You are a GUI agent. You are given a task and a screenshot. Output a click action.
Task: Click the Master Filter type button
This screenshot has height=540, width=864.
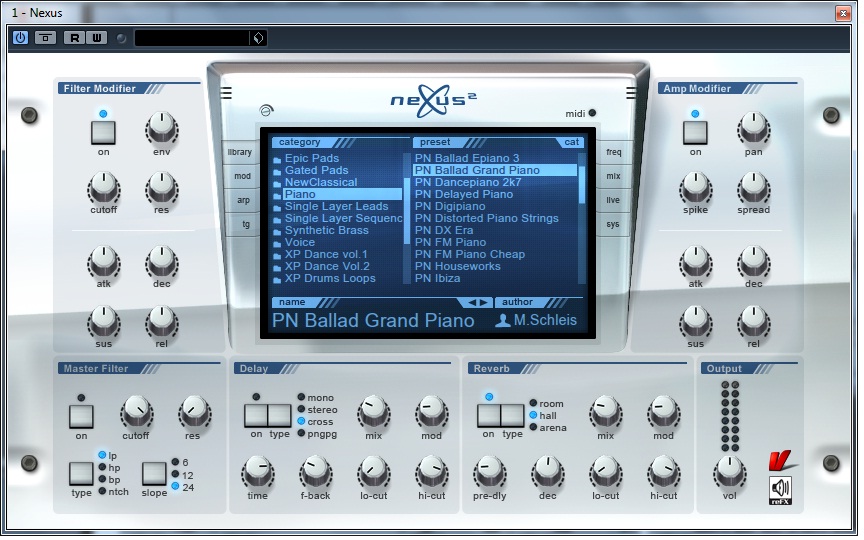point(81,474)
